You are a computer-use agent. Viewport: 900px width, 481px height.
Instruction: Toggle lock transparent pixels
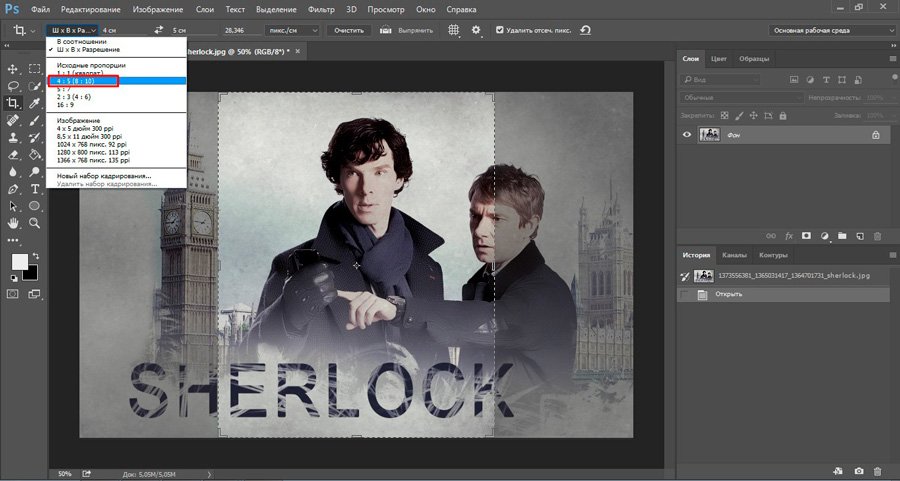[x=724, y=115]
